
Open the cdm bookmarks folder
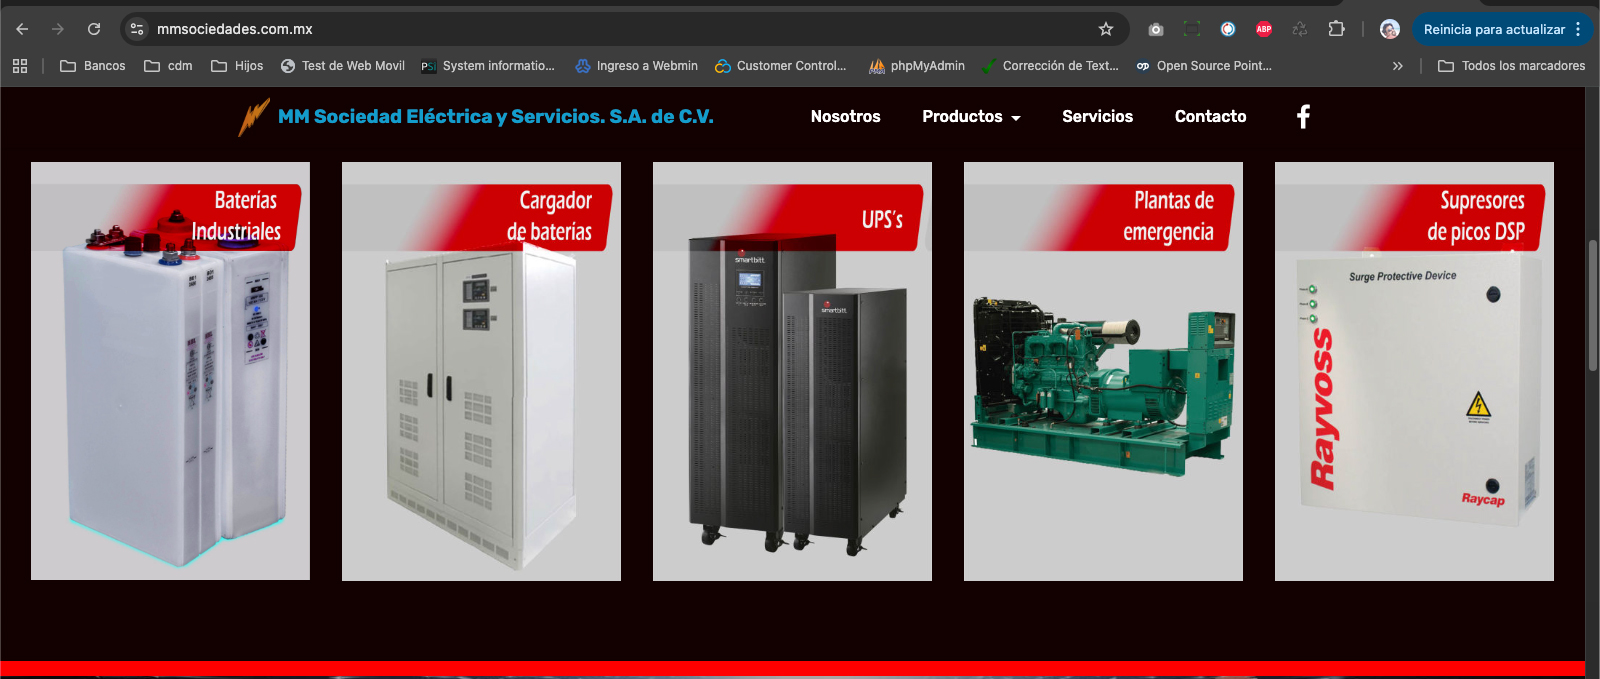pyautogui.click(x=168, y=66)
